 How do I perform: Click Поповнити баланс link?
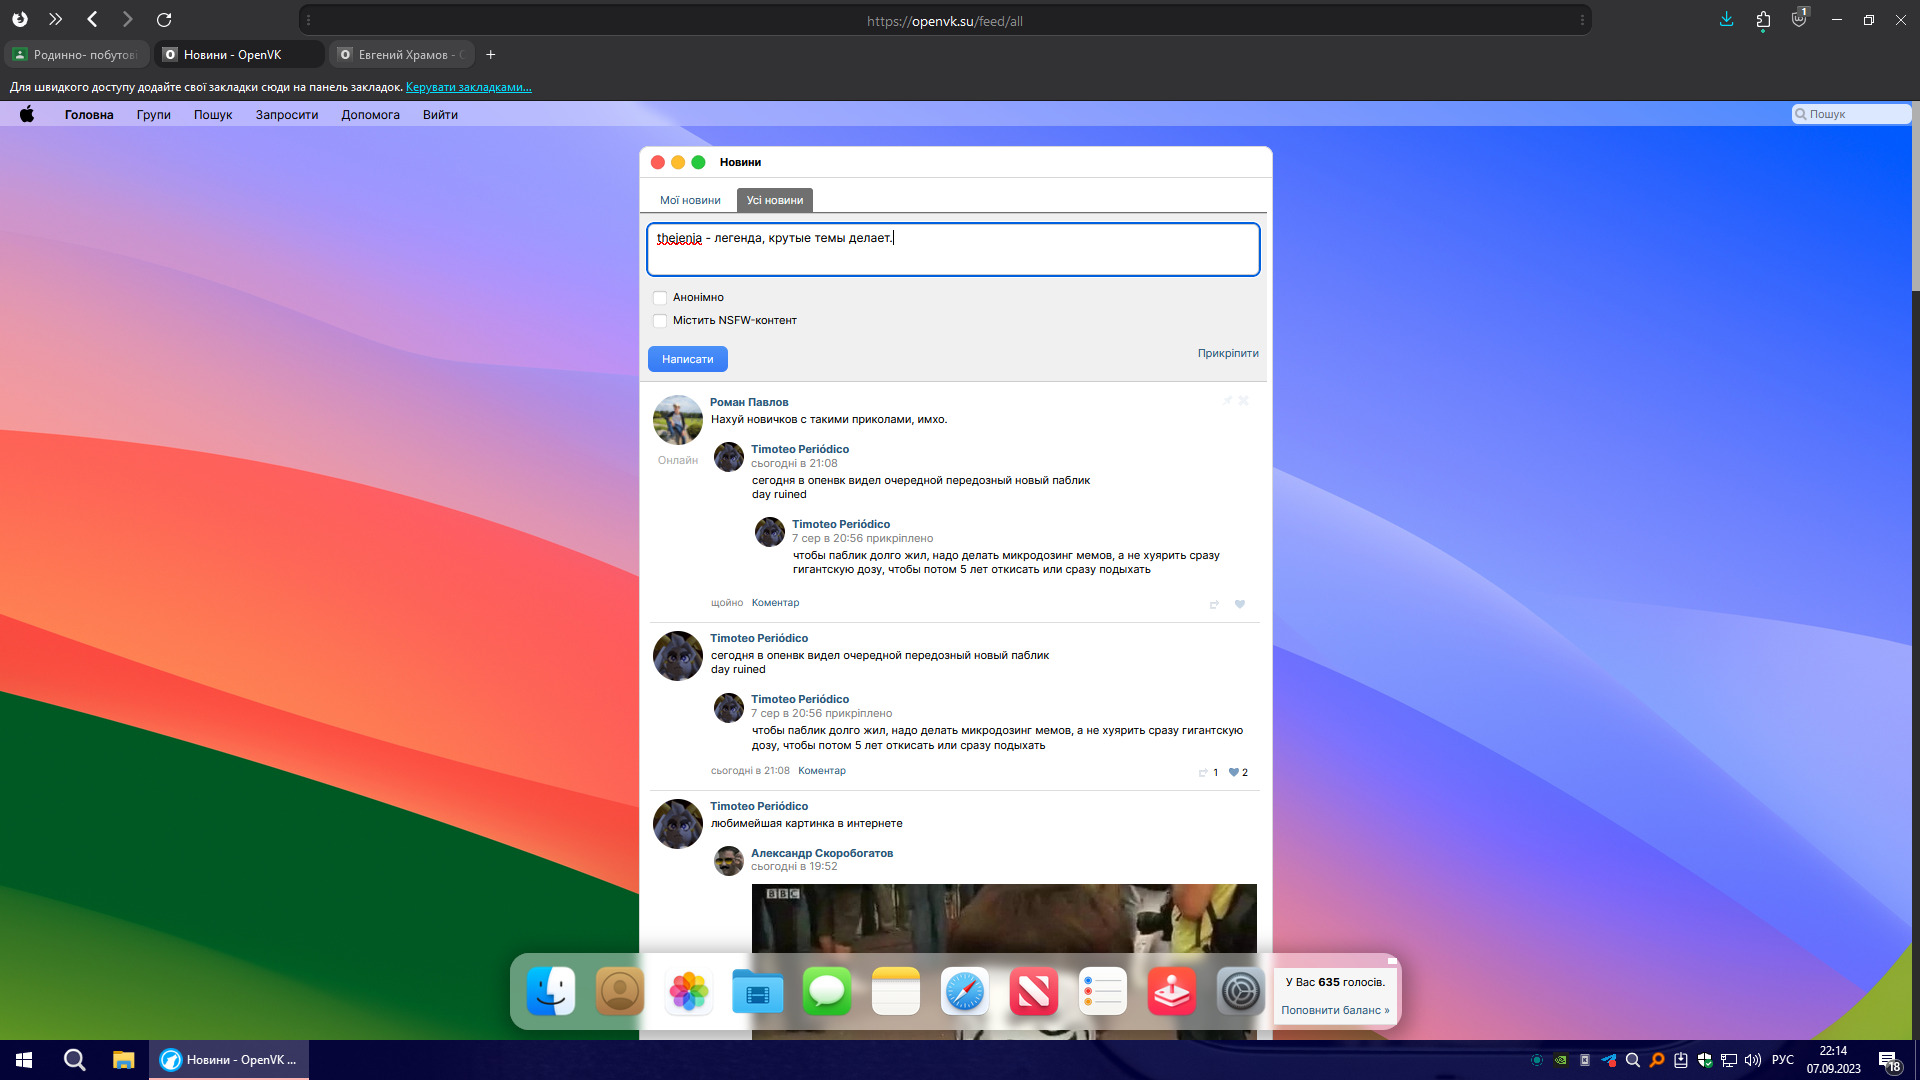pyautogui.click(x=1335, y=1010)
